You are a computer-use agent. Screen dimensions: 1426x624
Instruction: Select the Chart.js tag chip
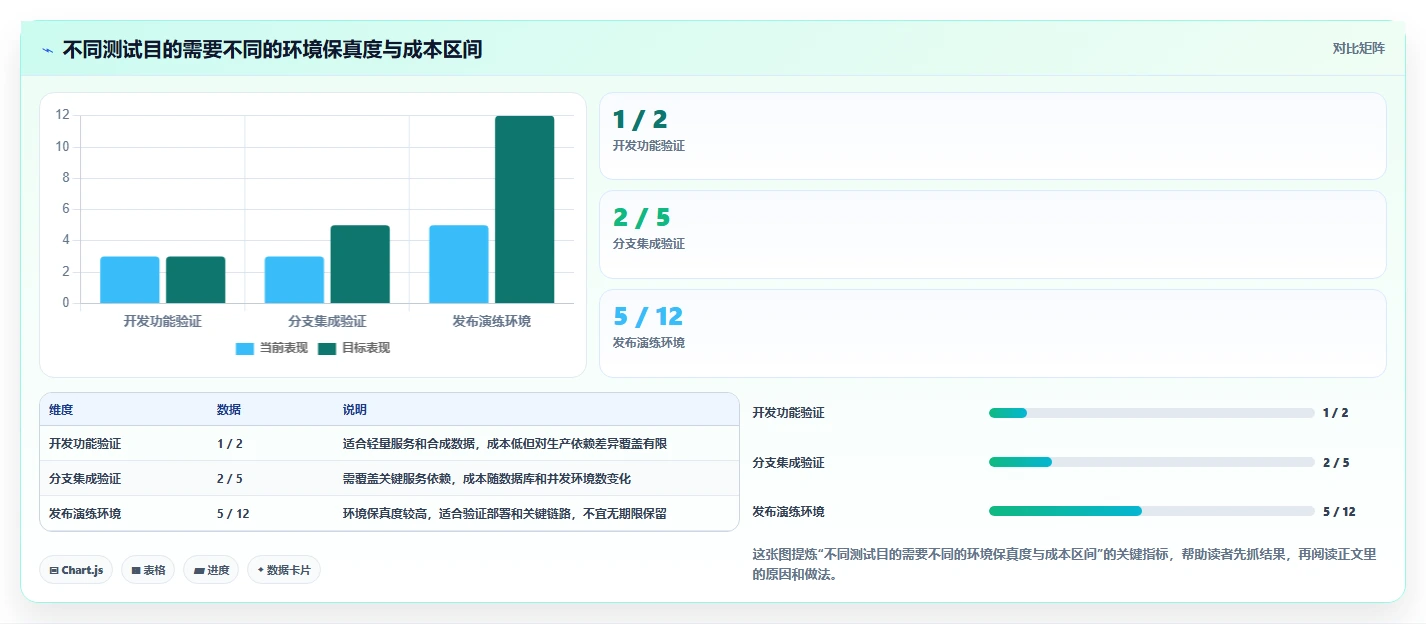pyautogui.click(x=76, y=570)
